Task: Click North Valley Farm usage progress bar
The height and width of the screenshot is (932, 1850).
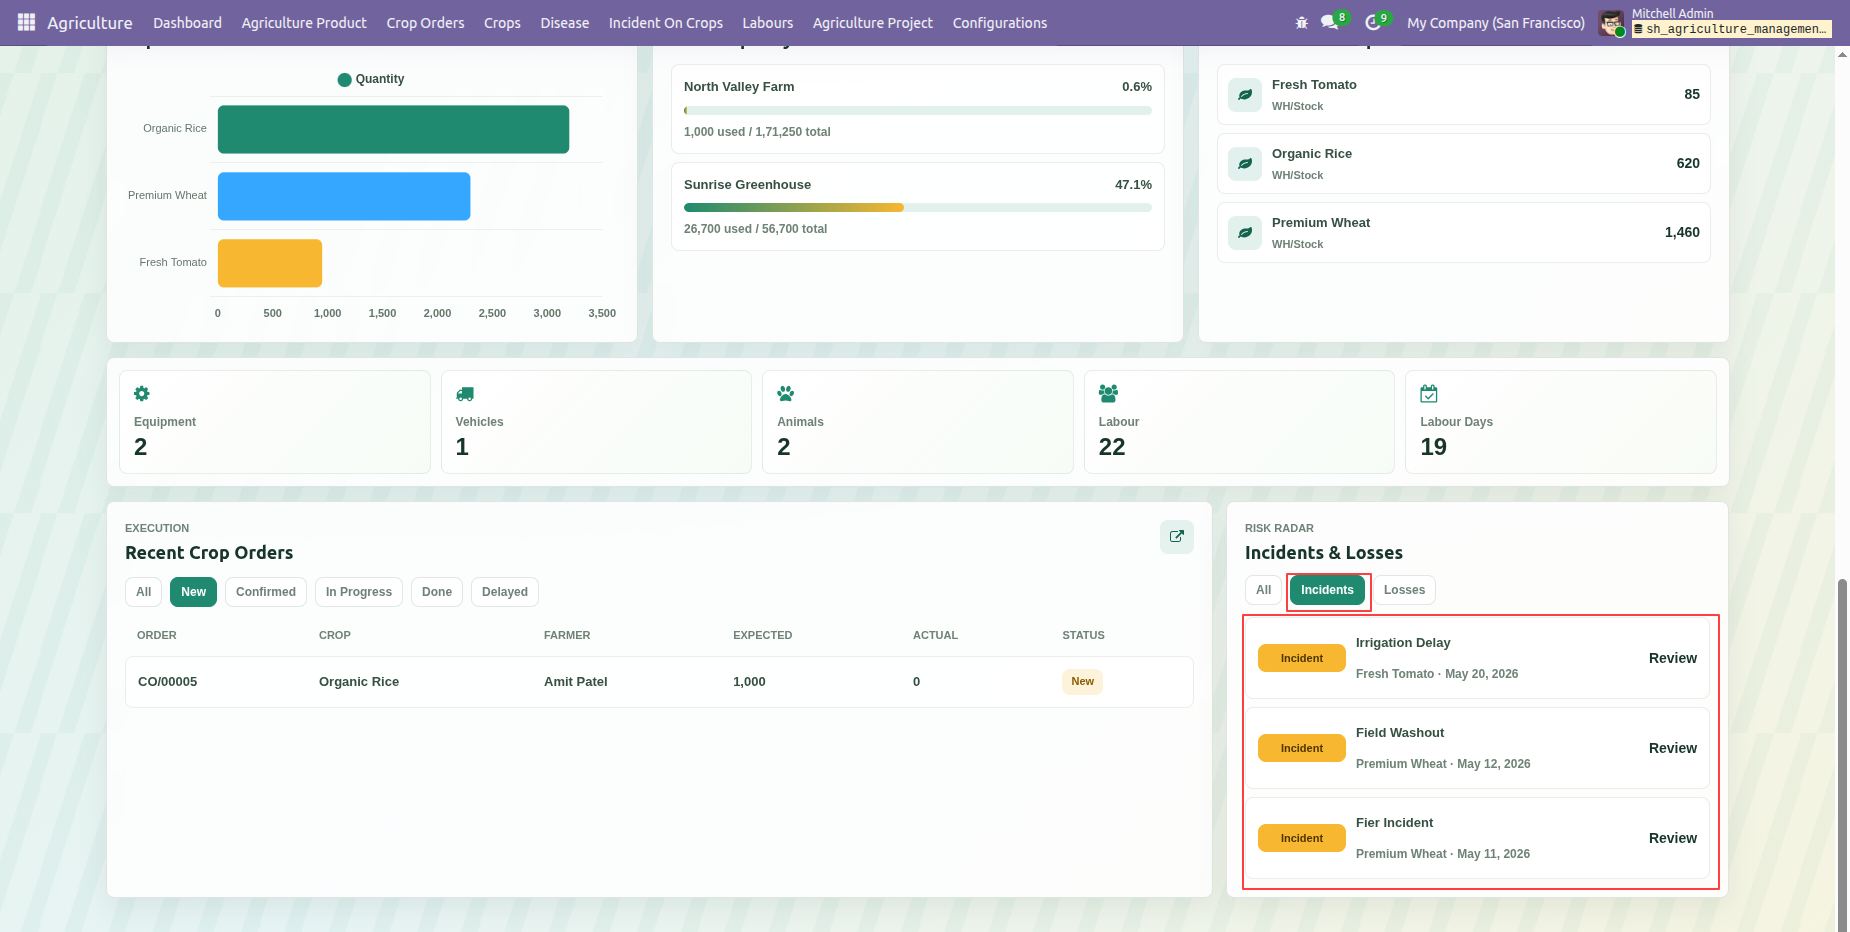Action: coord(918,111)
